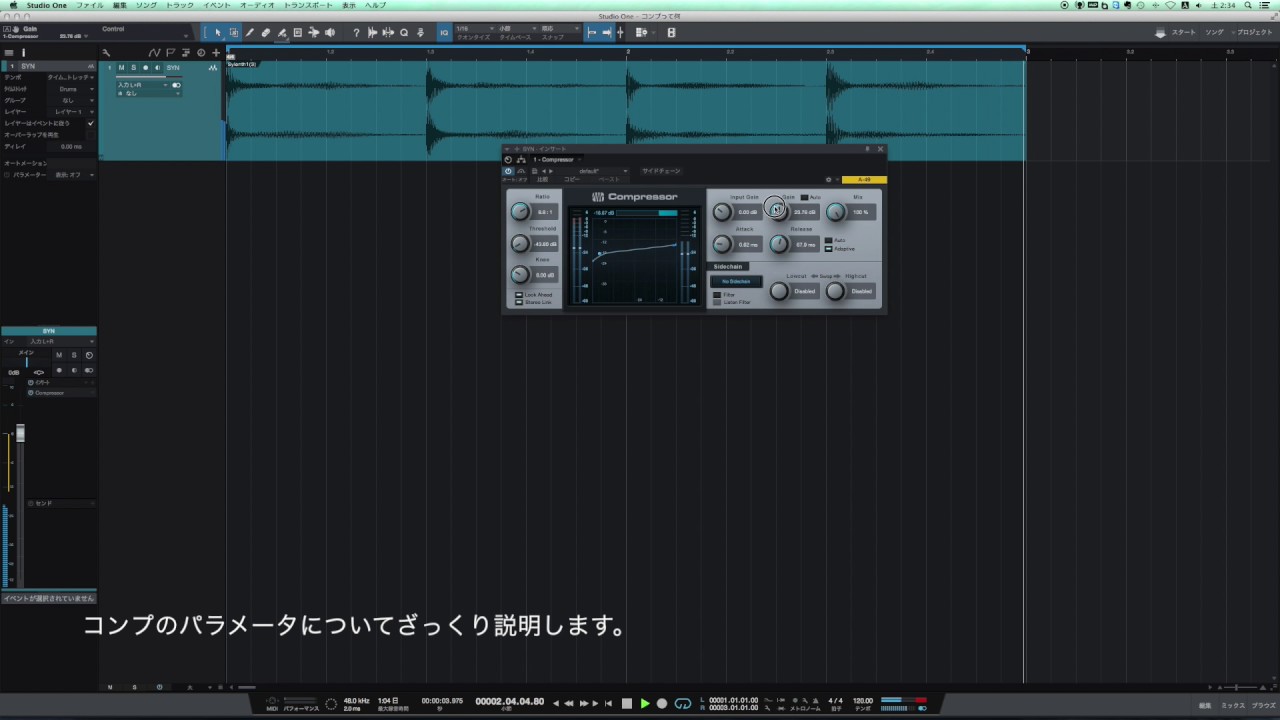
Task: Open the ミックス view button
Action: (x=1232, y=706)
